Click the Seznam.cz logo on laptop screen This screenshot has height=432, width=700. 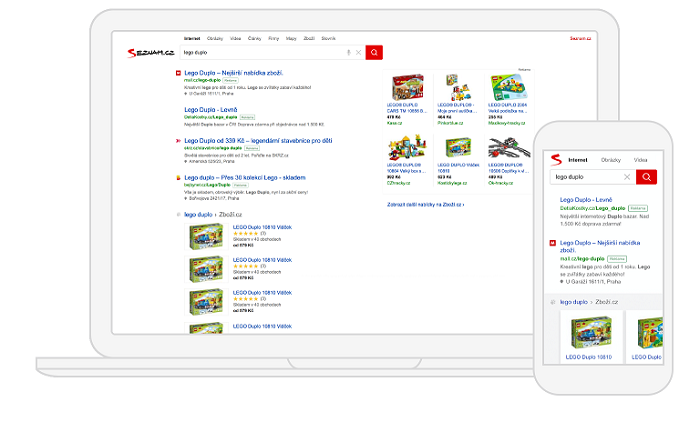[150, 53]
